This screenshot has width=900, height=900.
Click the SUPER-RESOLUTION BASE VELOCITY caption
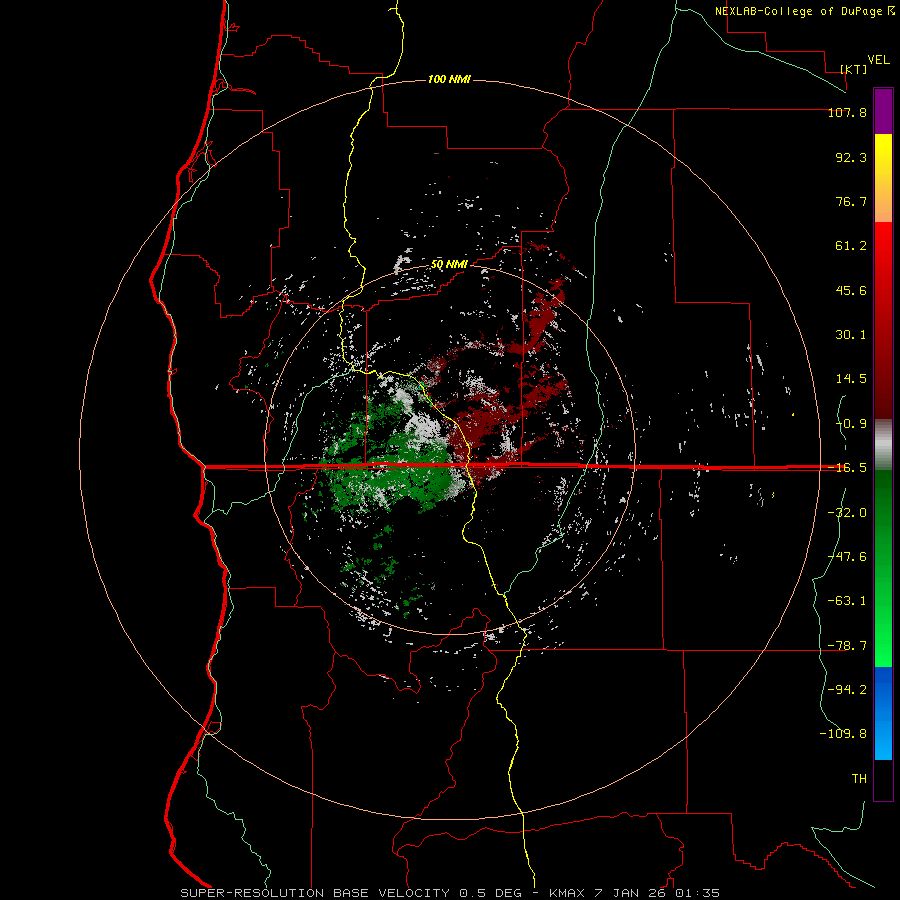tap(315, 893)
